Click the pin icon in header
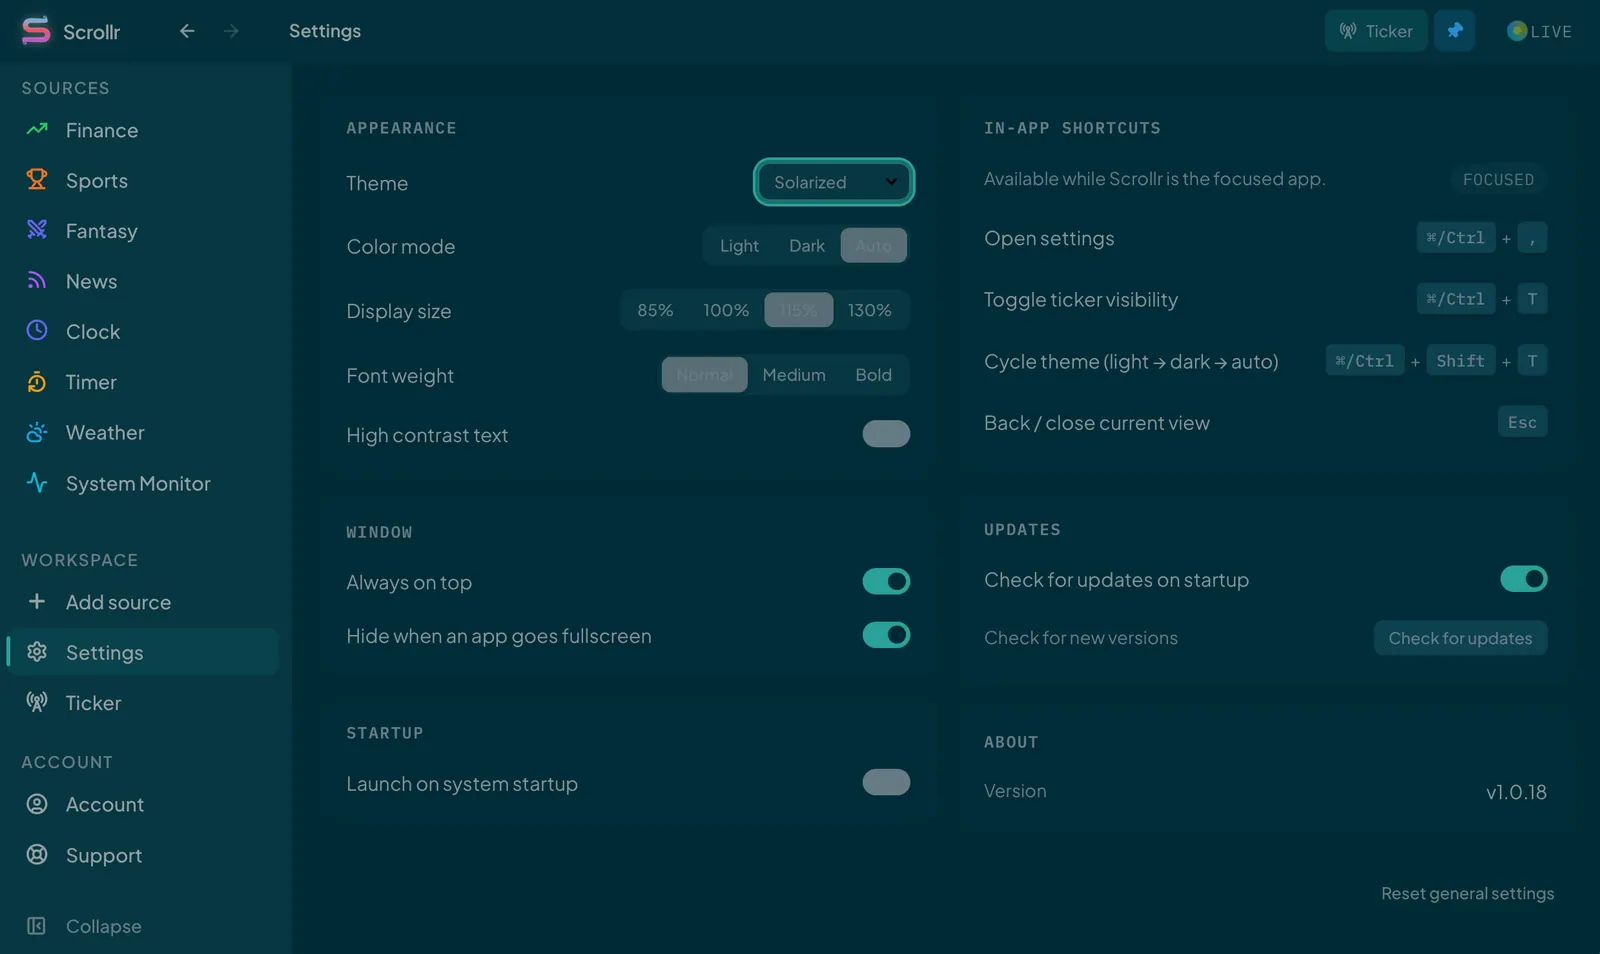This screenshot has width=1600, height=954. point(1455,31)
